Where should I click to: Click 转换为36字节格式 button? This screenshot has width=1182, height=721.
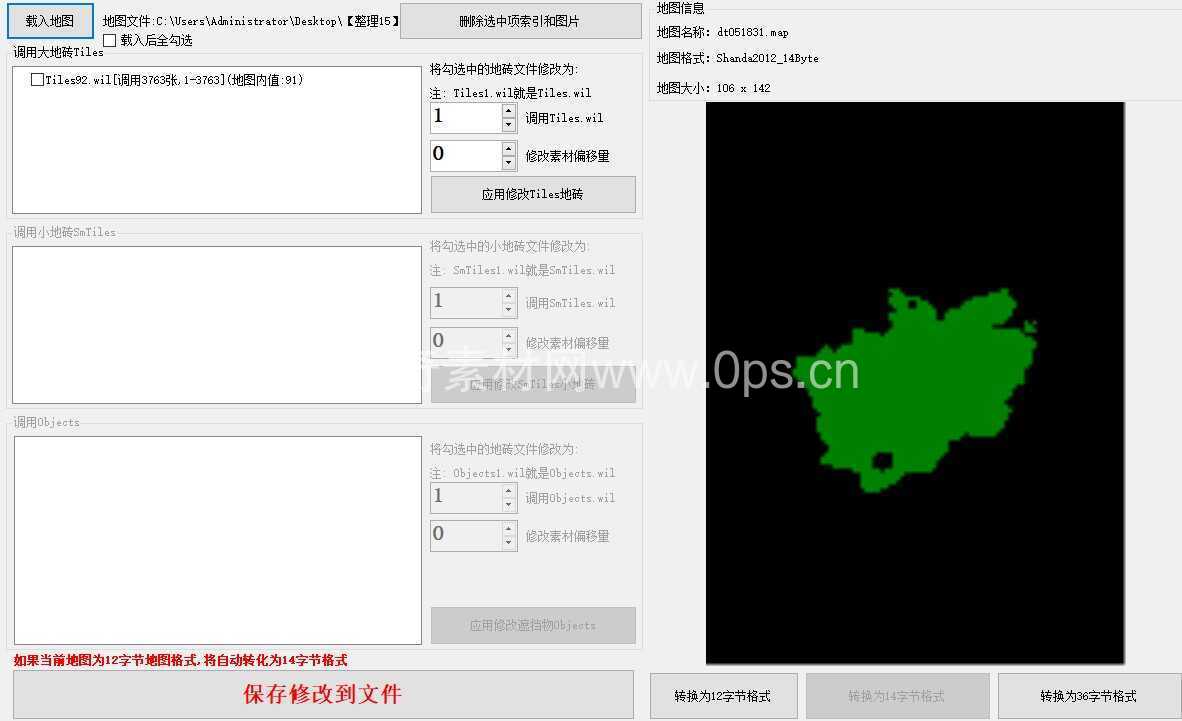click(1088, 696)
